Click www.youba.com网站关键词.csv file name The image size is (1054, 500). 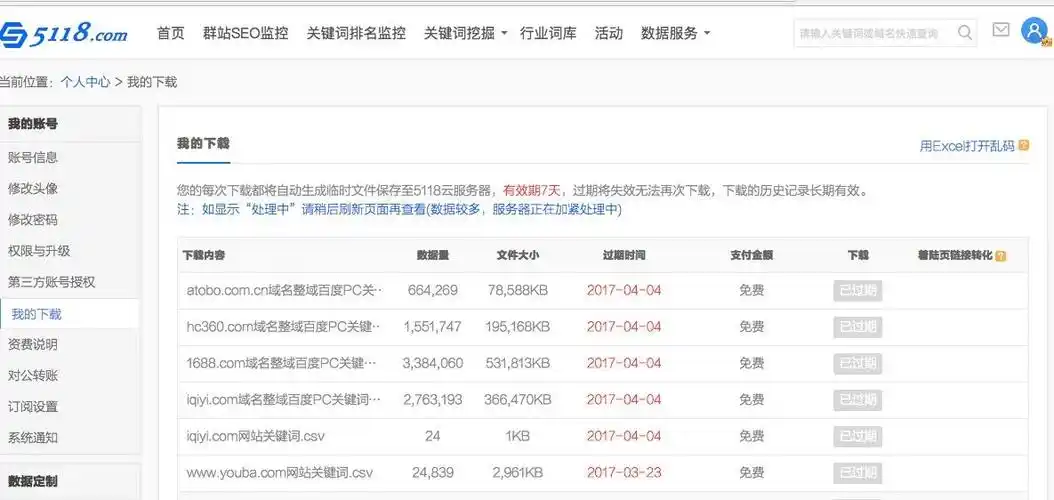pos(280,472)
